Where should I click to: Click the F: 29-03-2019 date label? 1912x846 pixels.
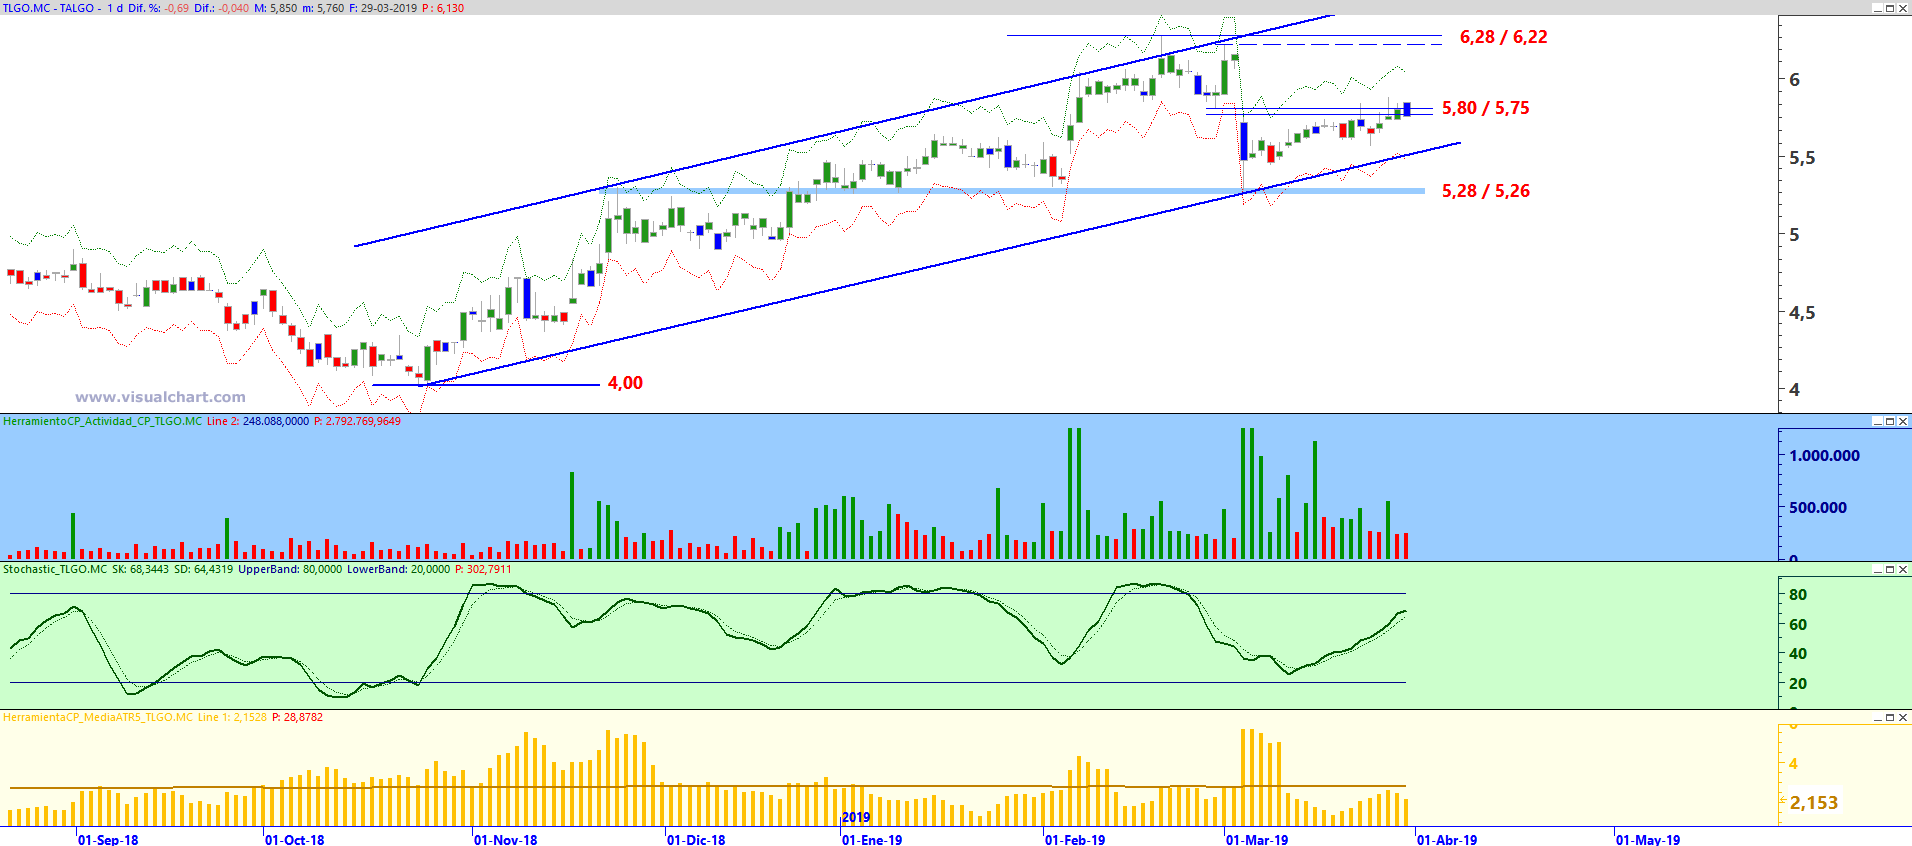(383, 8)
